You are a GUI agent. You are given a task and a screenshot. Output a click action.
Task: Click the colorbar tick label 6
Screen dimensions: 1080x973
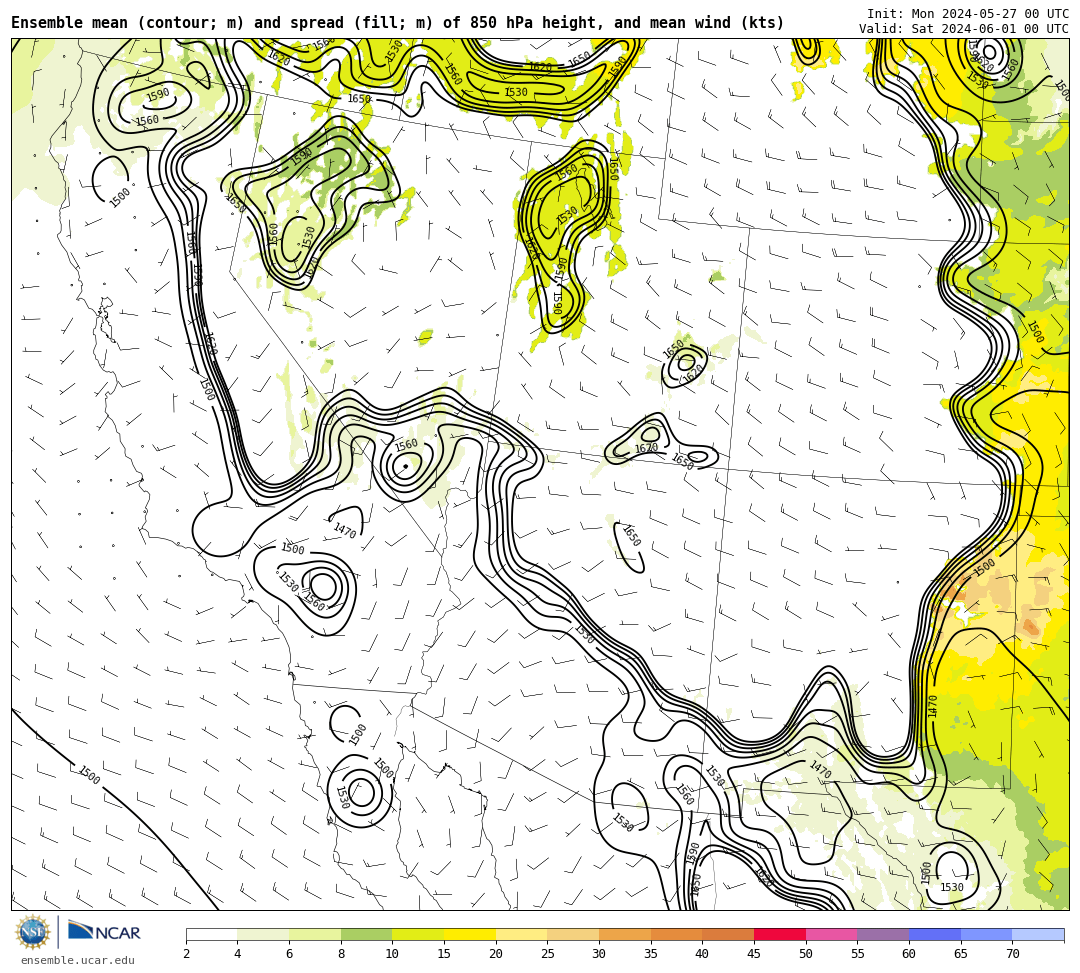coord(289,954)
